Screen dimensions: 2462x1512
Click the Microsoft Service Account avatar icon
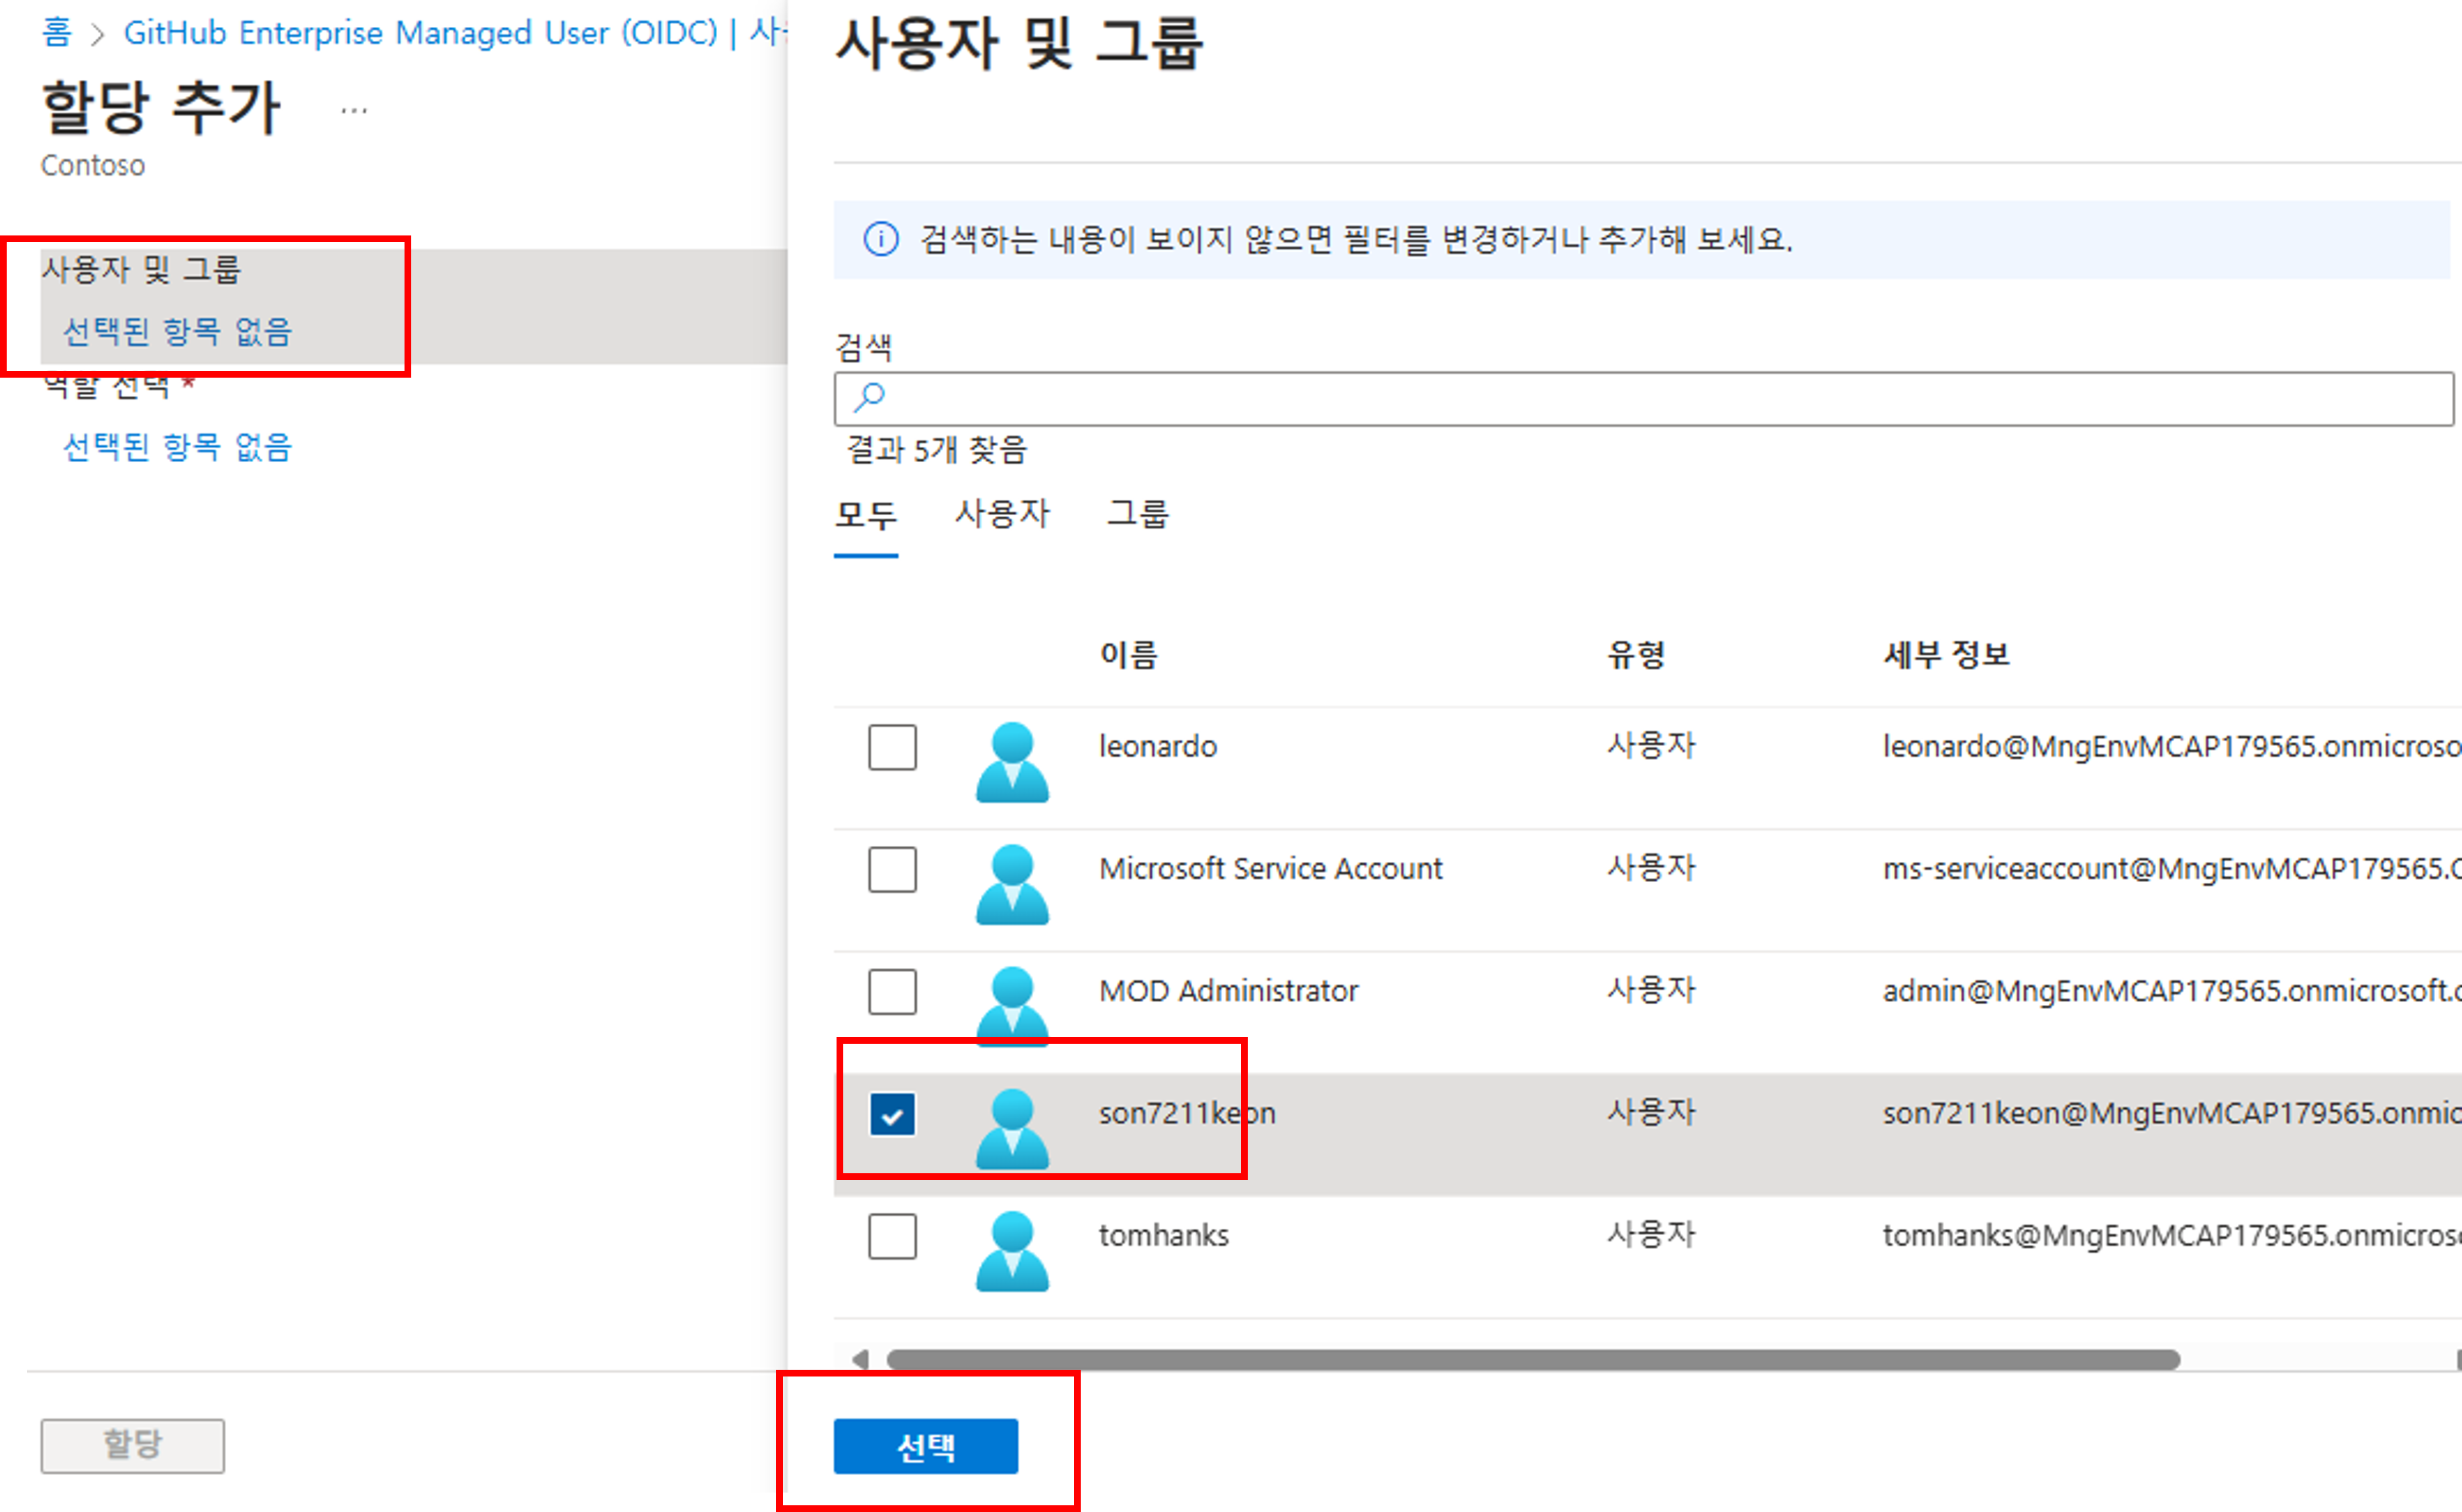(x=1012, y=884)
